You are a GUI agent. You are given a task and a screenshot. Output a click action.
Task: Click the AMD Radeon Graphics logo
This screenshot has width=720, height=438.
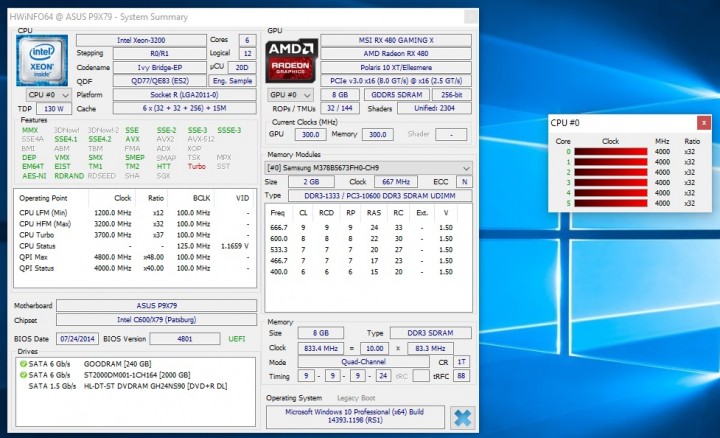[x=291, y=61]
